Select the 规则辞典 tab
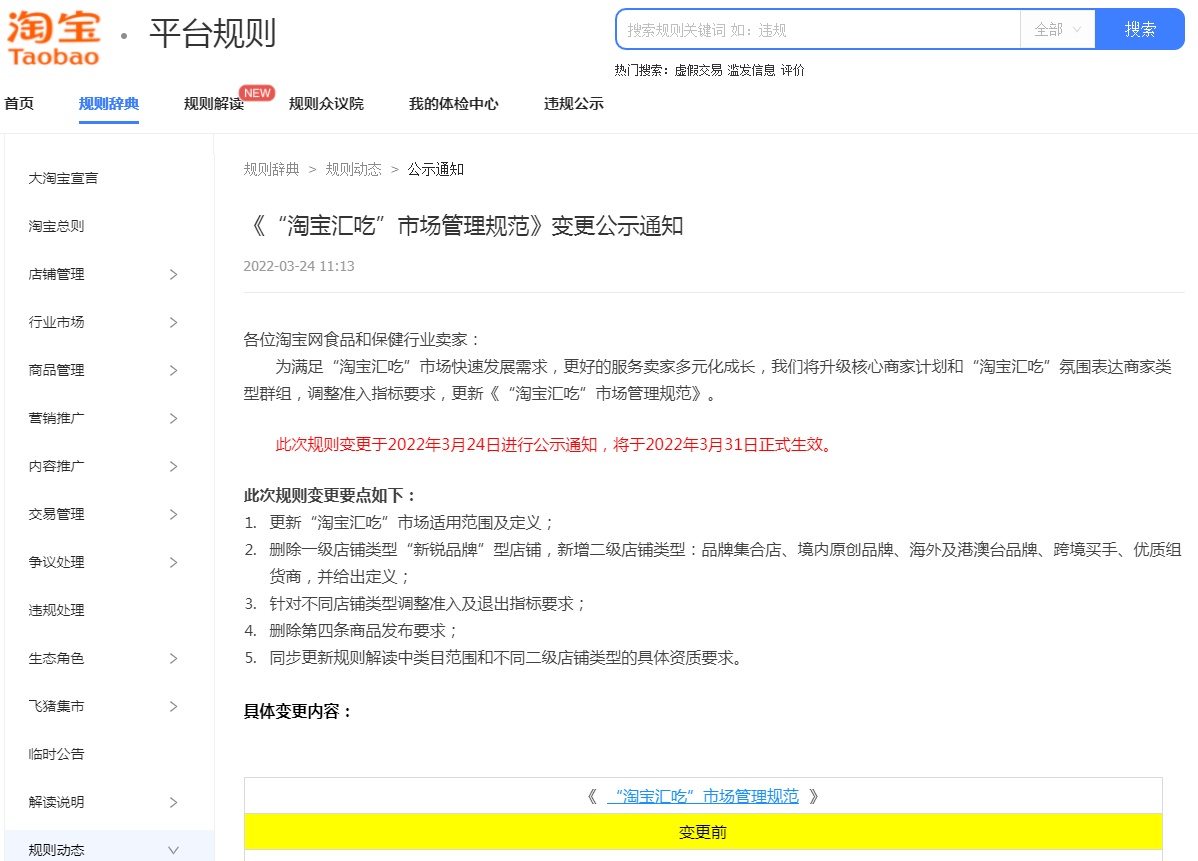The width and height of the screenshot is (1198, 861). click(x=108, y=104)
